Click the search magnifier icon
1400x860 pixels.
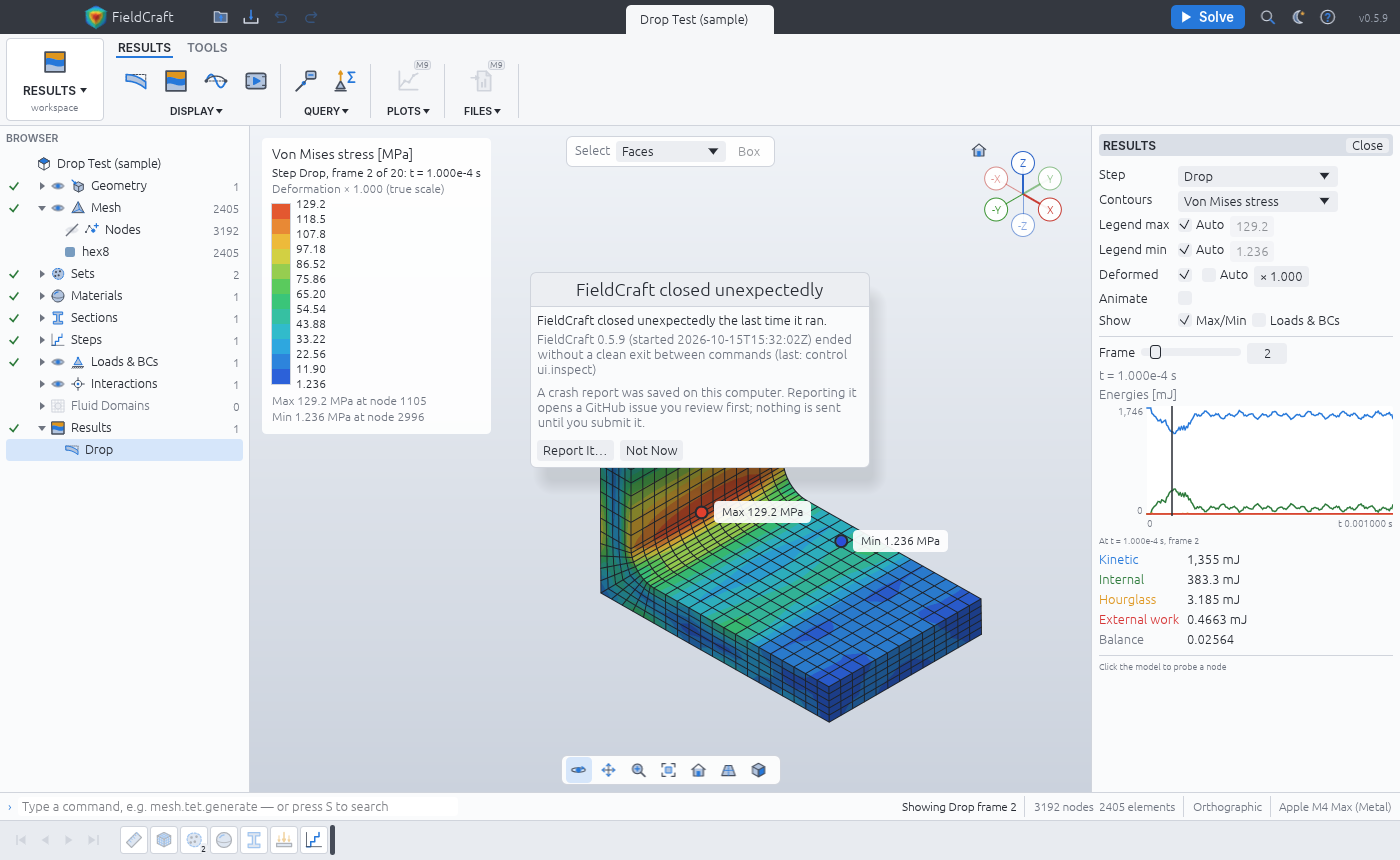(x=1267, y=17)
